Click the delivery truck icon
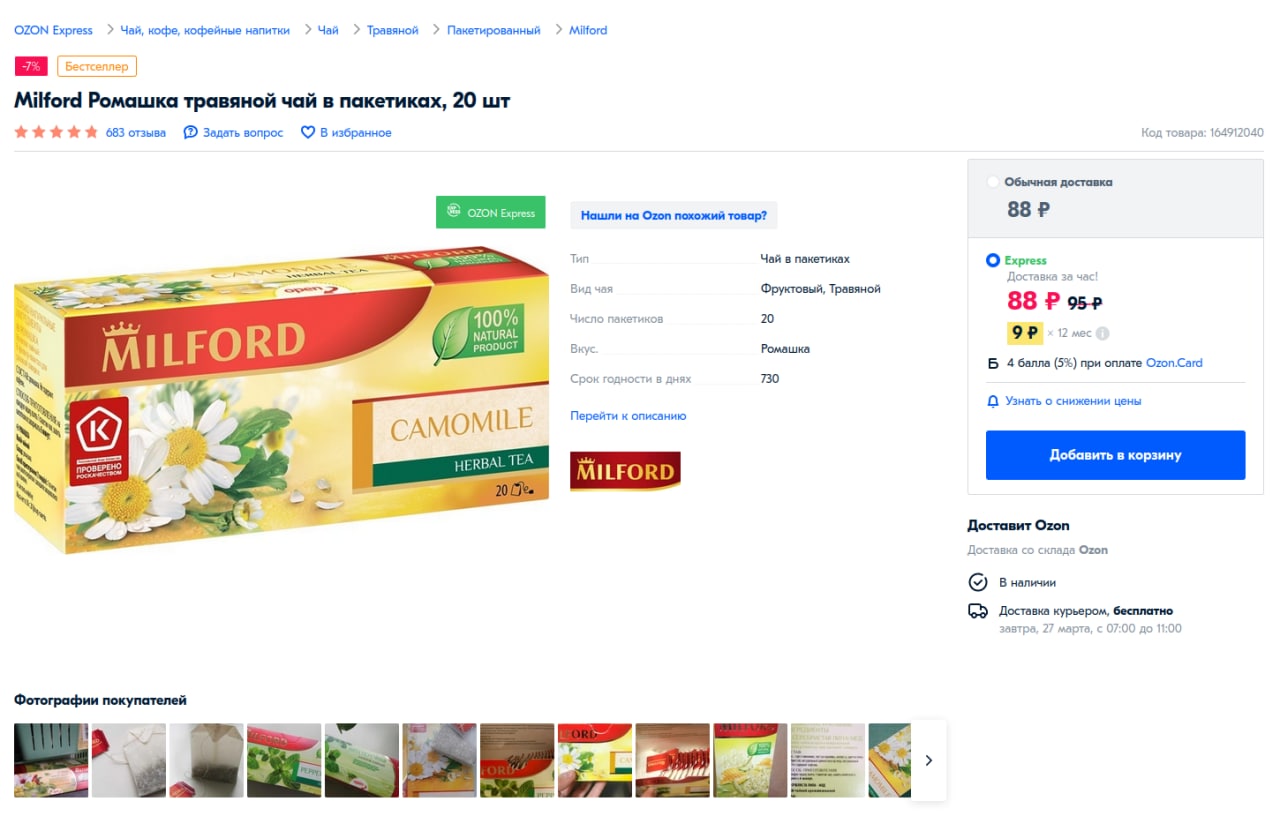1280x816 pixels. coord(978,611)
